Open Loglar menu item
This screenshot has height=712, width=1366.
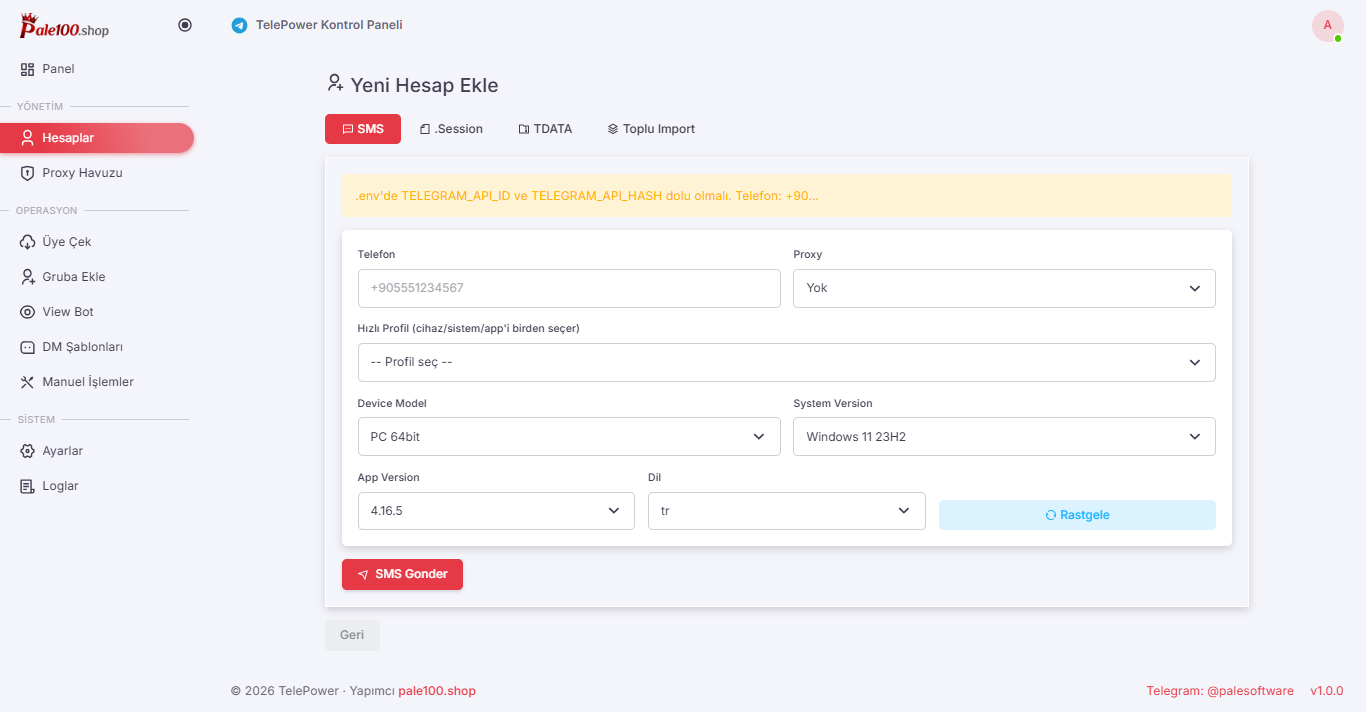[97, 486]
